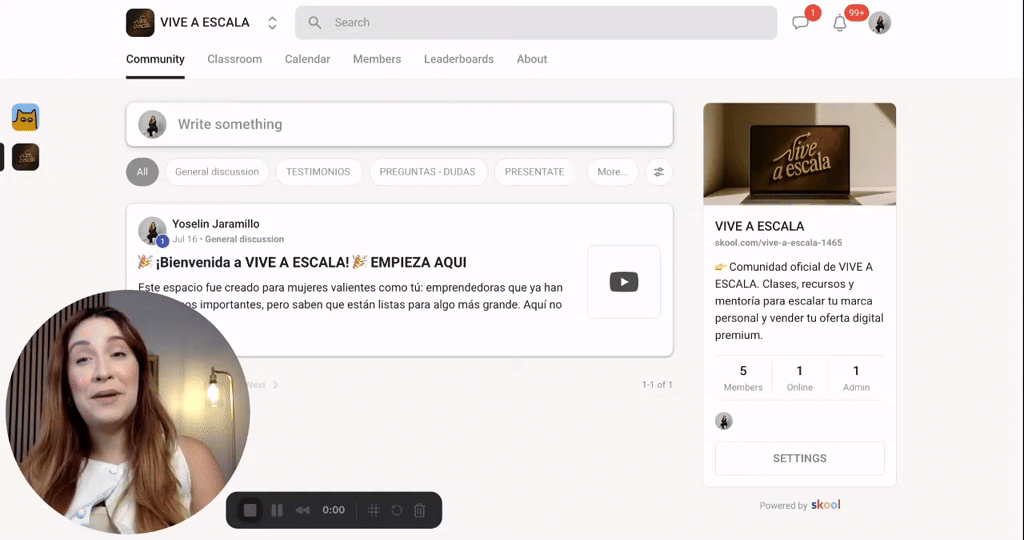Filter posts by TESTIMONIOS

[318, 172]
